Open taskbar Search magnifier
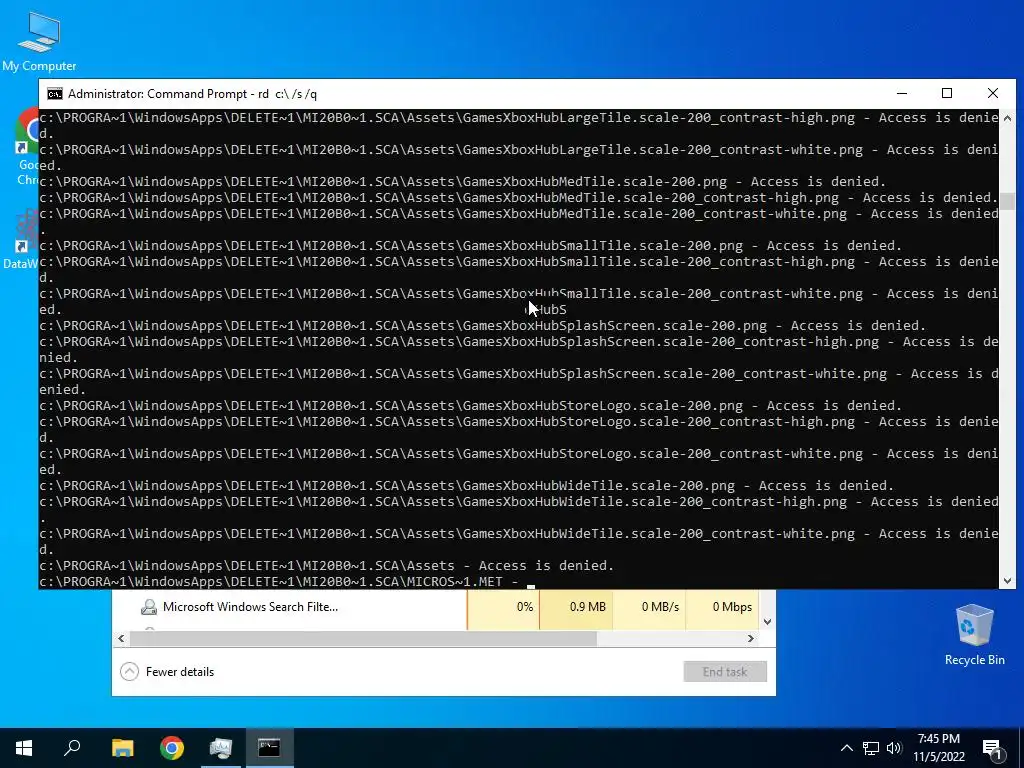1024x768 pixels. pos(72,748)
